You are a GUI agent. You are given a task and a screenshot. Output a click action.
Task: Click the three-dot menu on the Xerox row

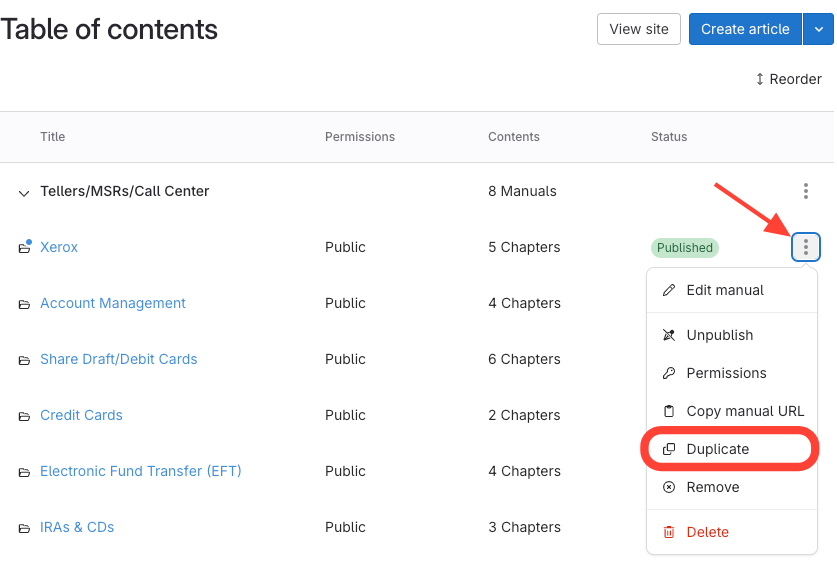tap(806, 247)
